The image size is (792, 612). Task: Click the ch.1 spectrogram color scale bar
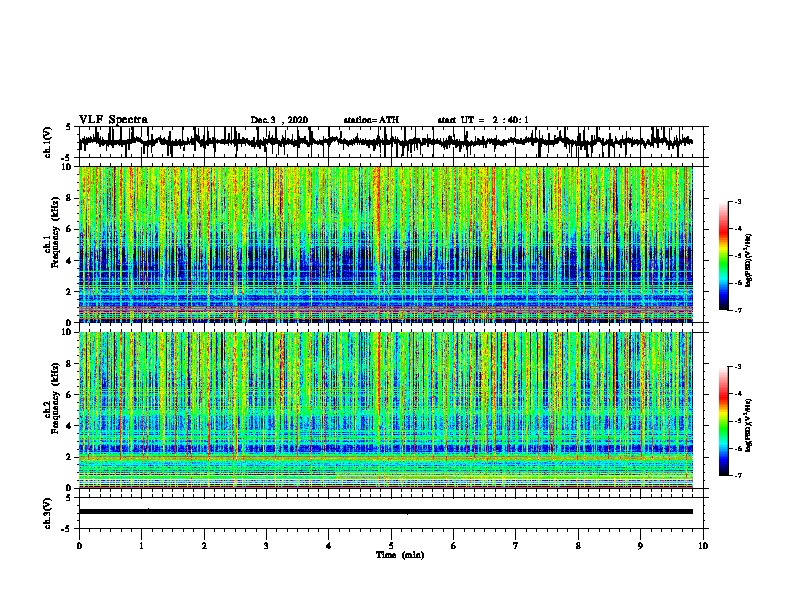click(x=724, y=256)
